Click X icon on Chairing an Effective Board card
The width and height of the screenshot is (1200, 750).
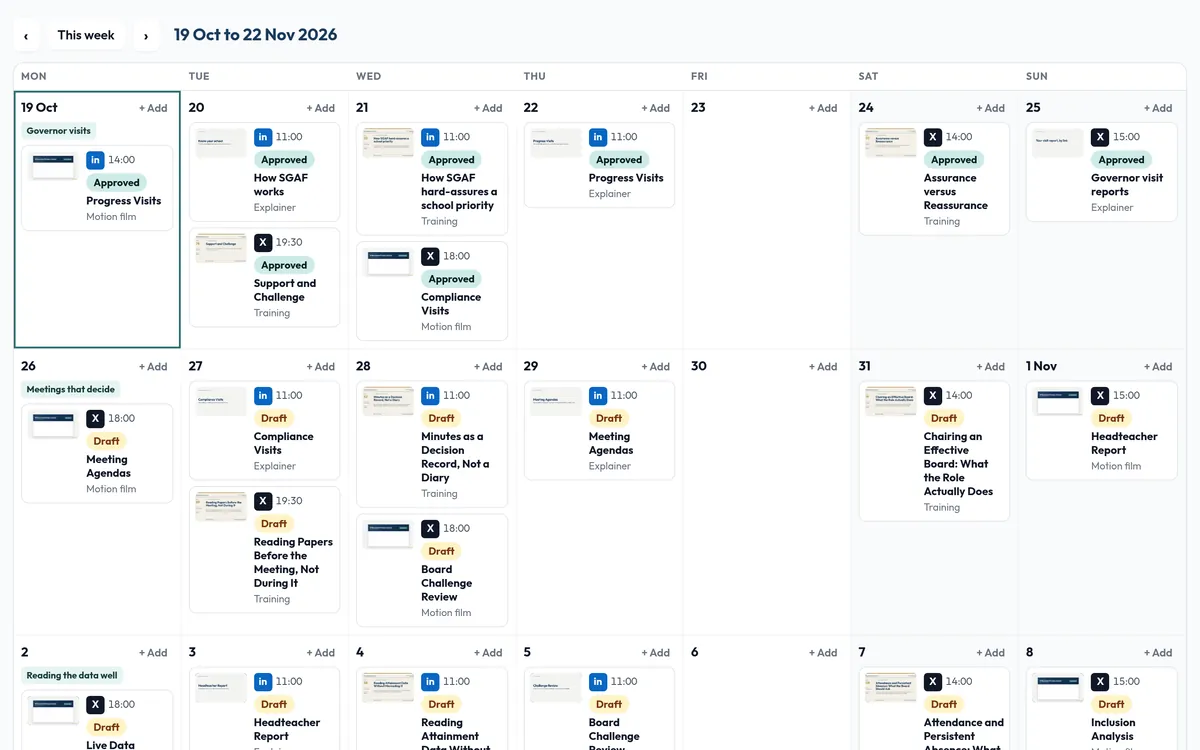pyautogui.click(x=933, y=396)
